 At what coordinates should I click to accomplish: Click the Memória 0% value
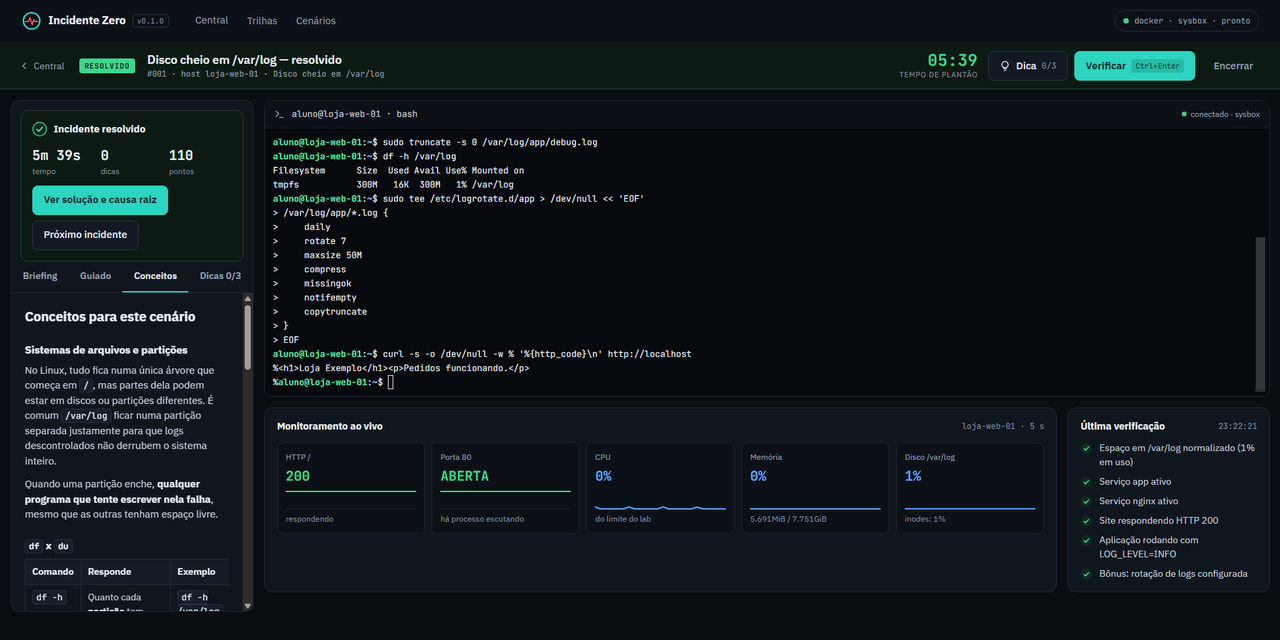(758, 476)
